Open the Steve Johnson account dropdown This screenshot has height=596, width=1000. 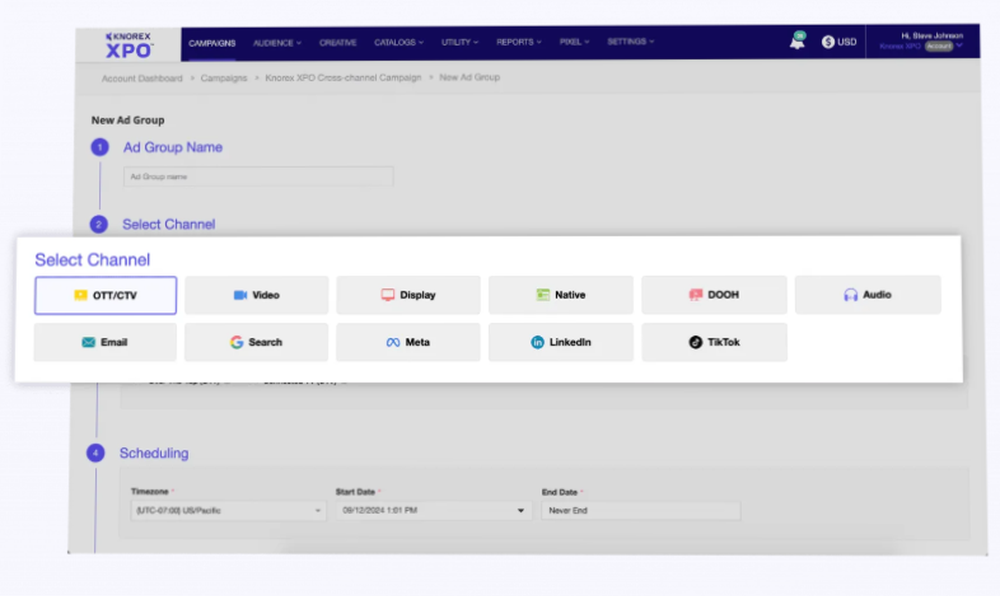922,41
